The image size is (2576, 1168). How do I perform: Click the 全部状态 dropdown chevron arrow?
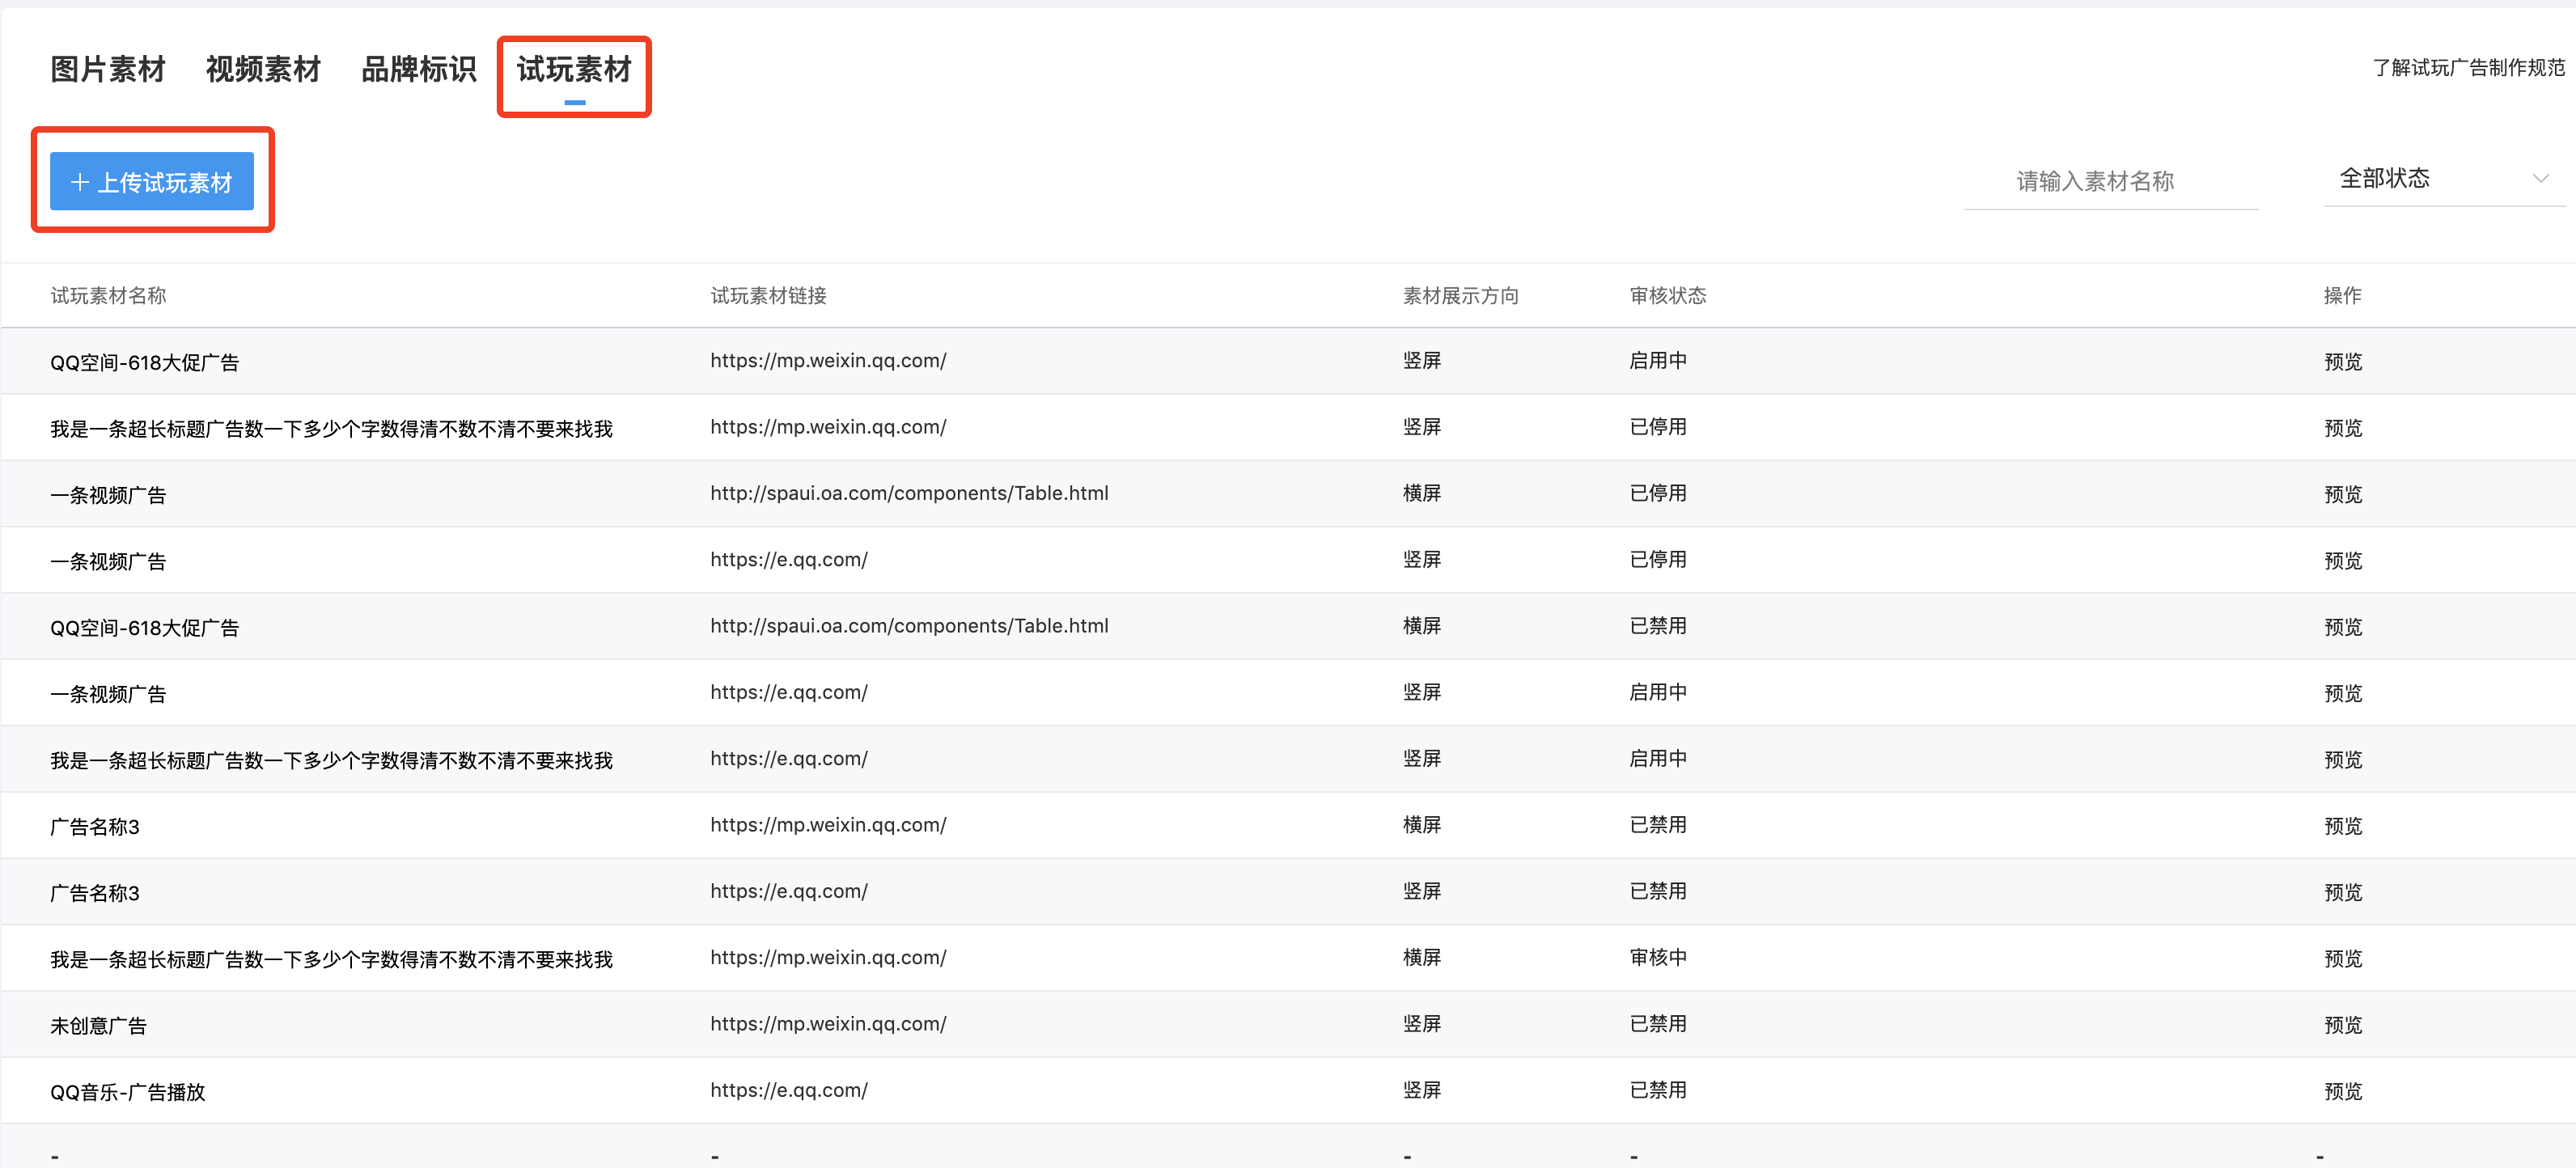tap(2540, 179)
